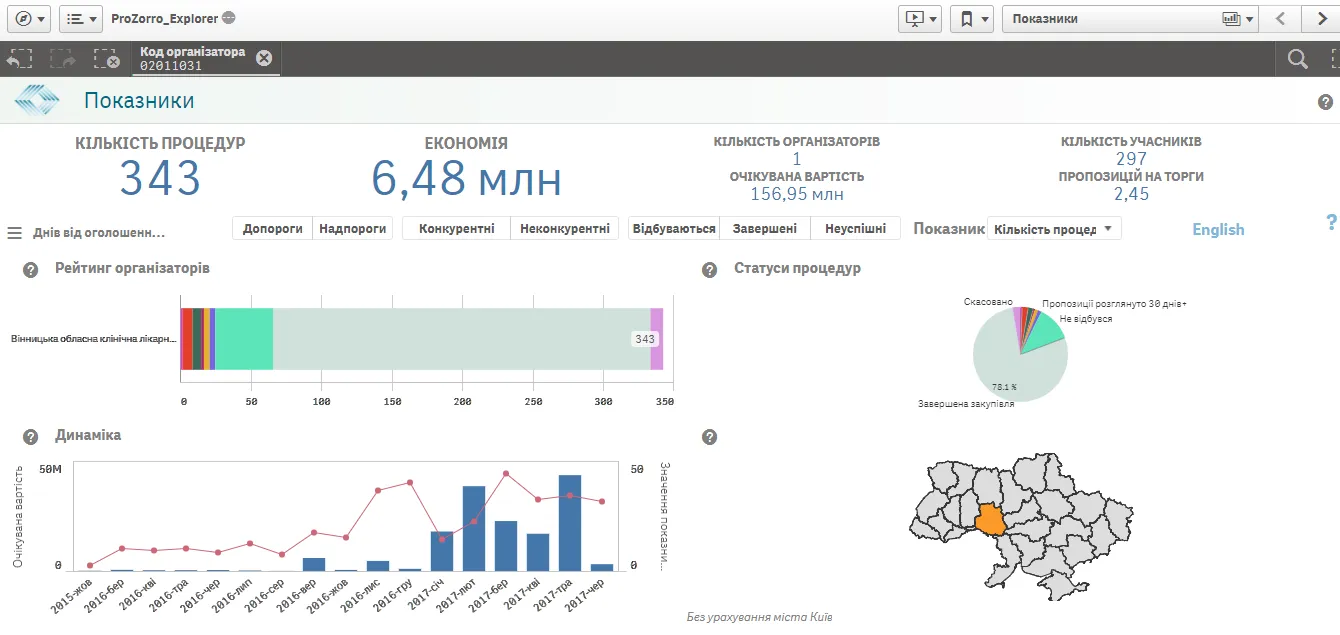Toggle the Завершені status filter
This screenshot has width=1340, height=635.
click(764, 229)
